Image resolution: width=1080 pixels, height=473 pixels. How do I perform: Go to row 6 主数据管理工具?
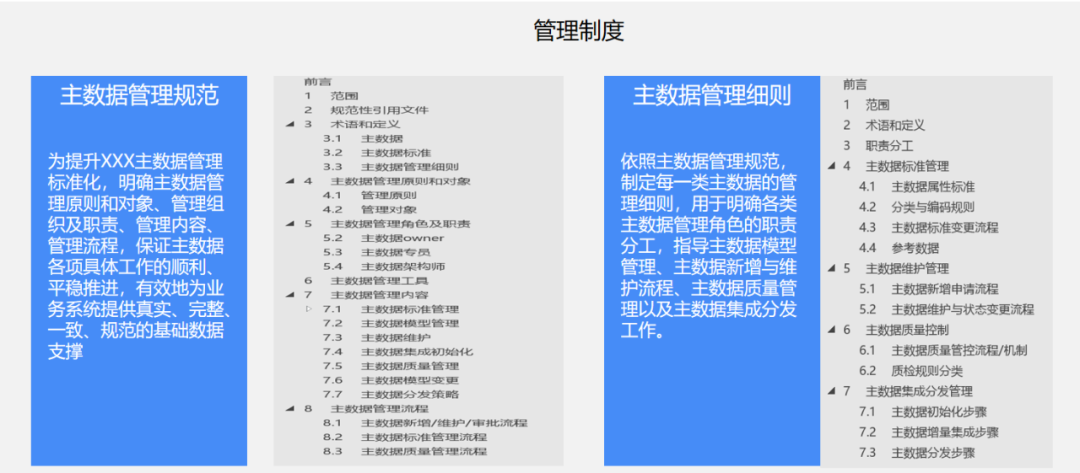pyautogui.click(x=366, y=280)
